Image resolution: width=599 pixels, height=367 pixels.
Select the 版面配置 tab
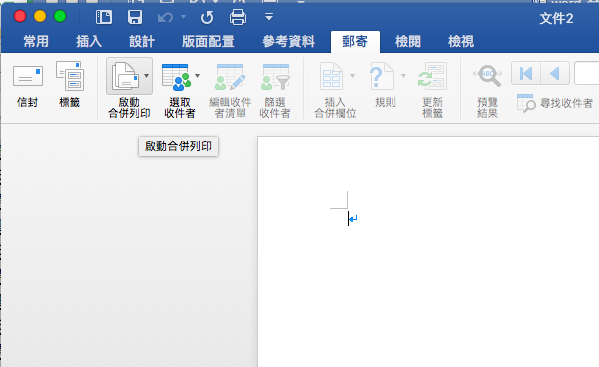208,41
